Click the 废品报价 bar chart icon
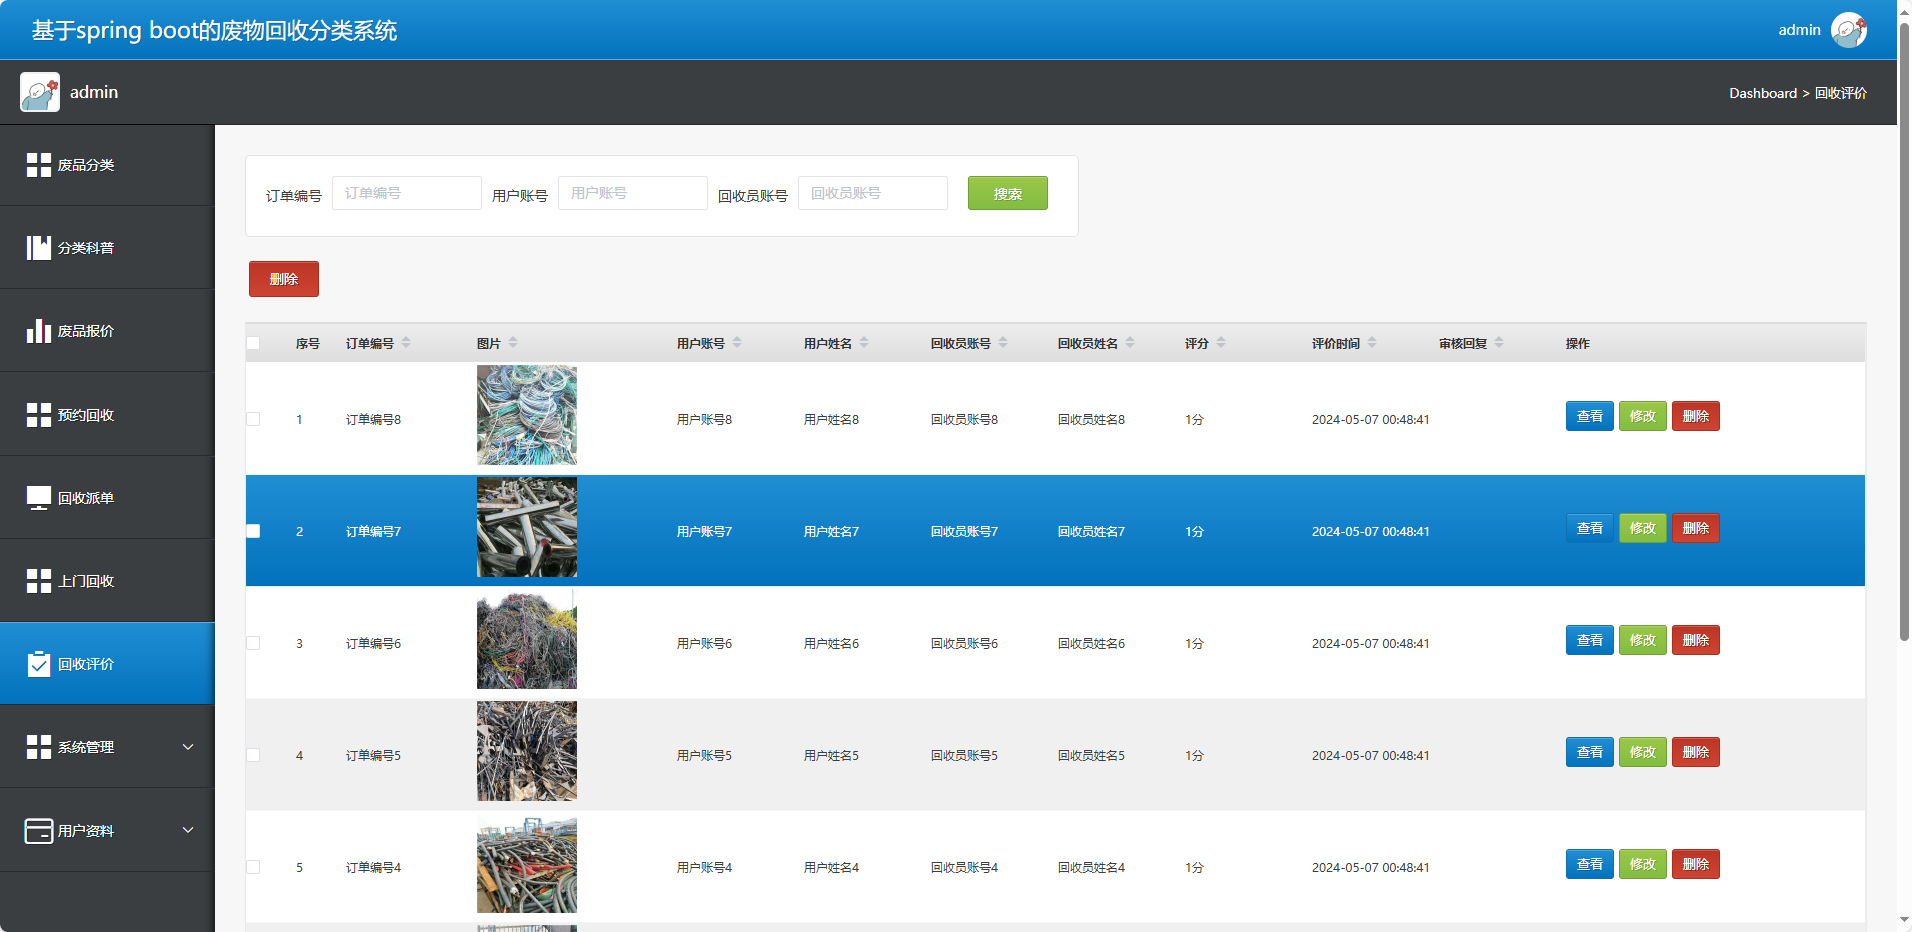The image size is (1912, 932). (39, 331)
